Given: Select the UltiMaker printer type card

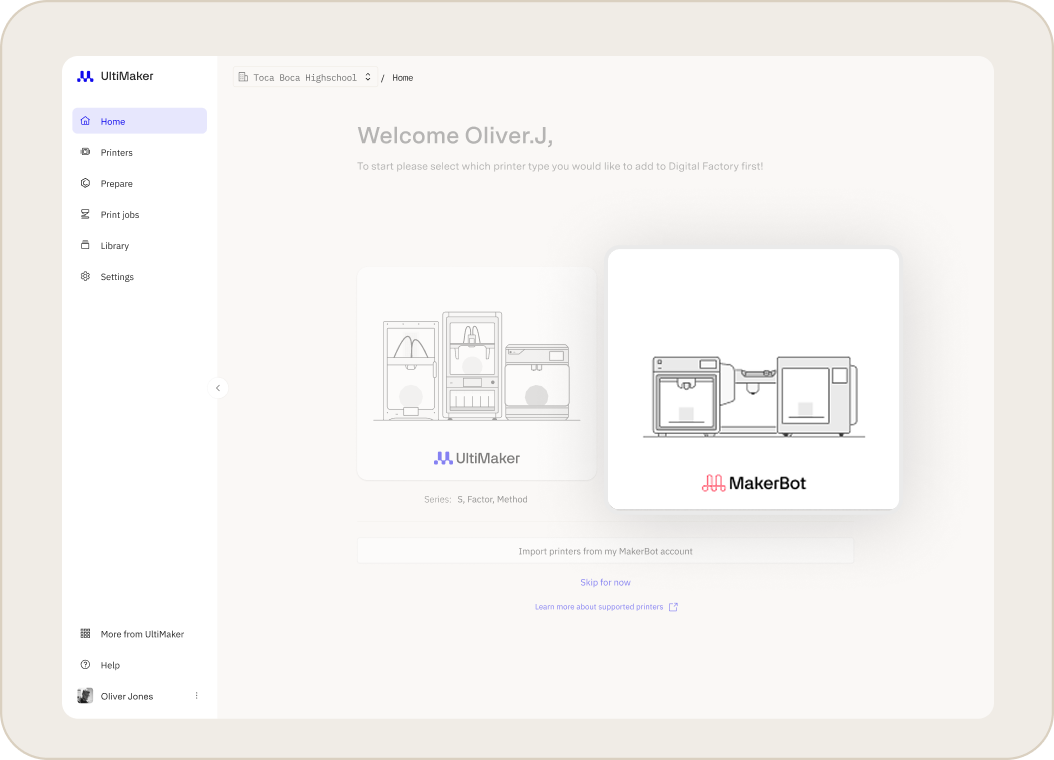Looking at the screenshot, I should 476,374.
